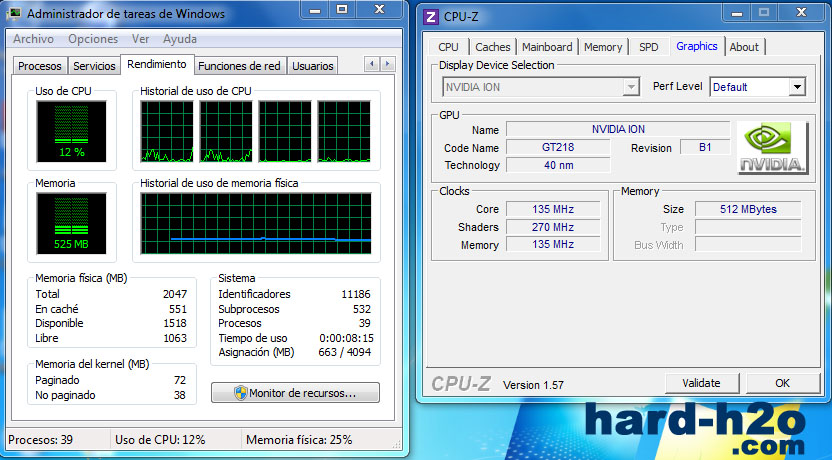
Task: Click status bar entry Uso de CPU: 12%
Action: [x=160, y=440]
